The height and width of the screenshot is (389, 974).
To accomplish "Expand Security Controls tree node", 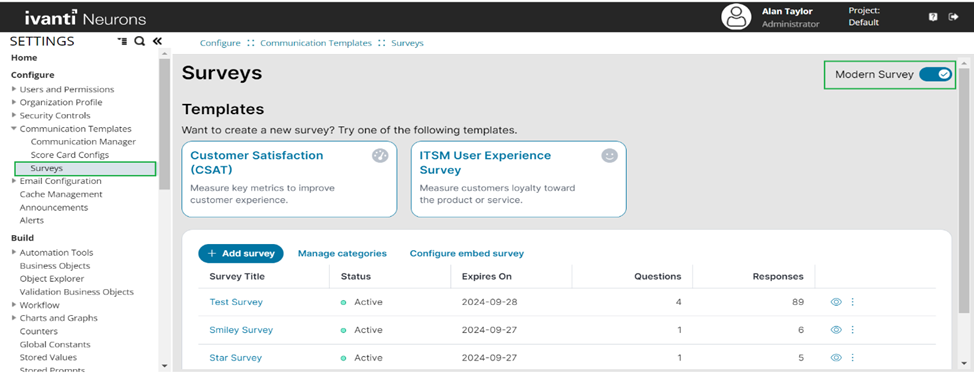I will tap(14, 115).
